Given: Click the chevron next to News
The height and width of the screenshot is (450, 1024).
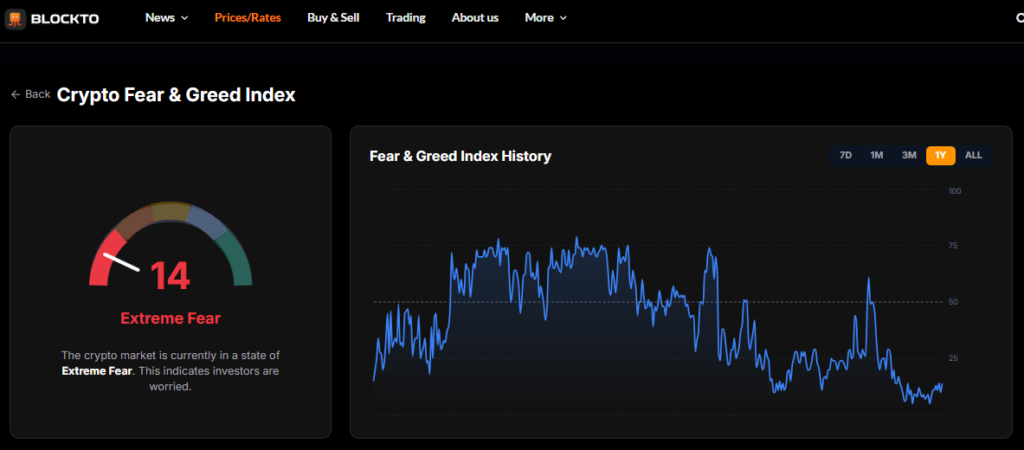Looking at the screenshot, I should [184, 18].
